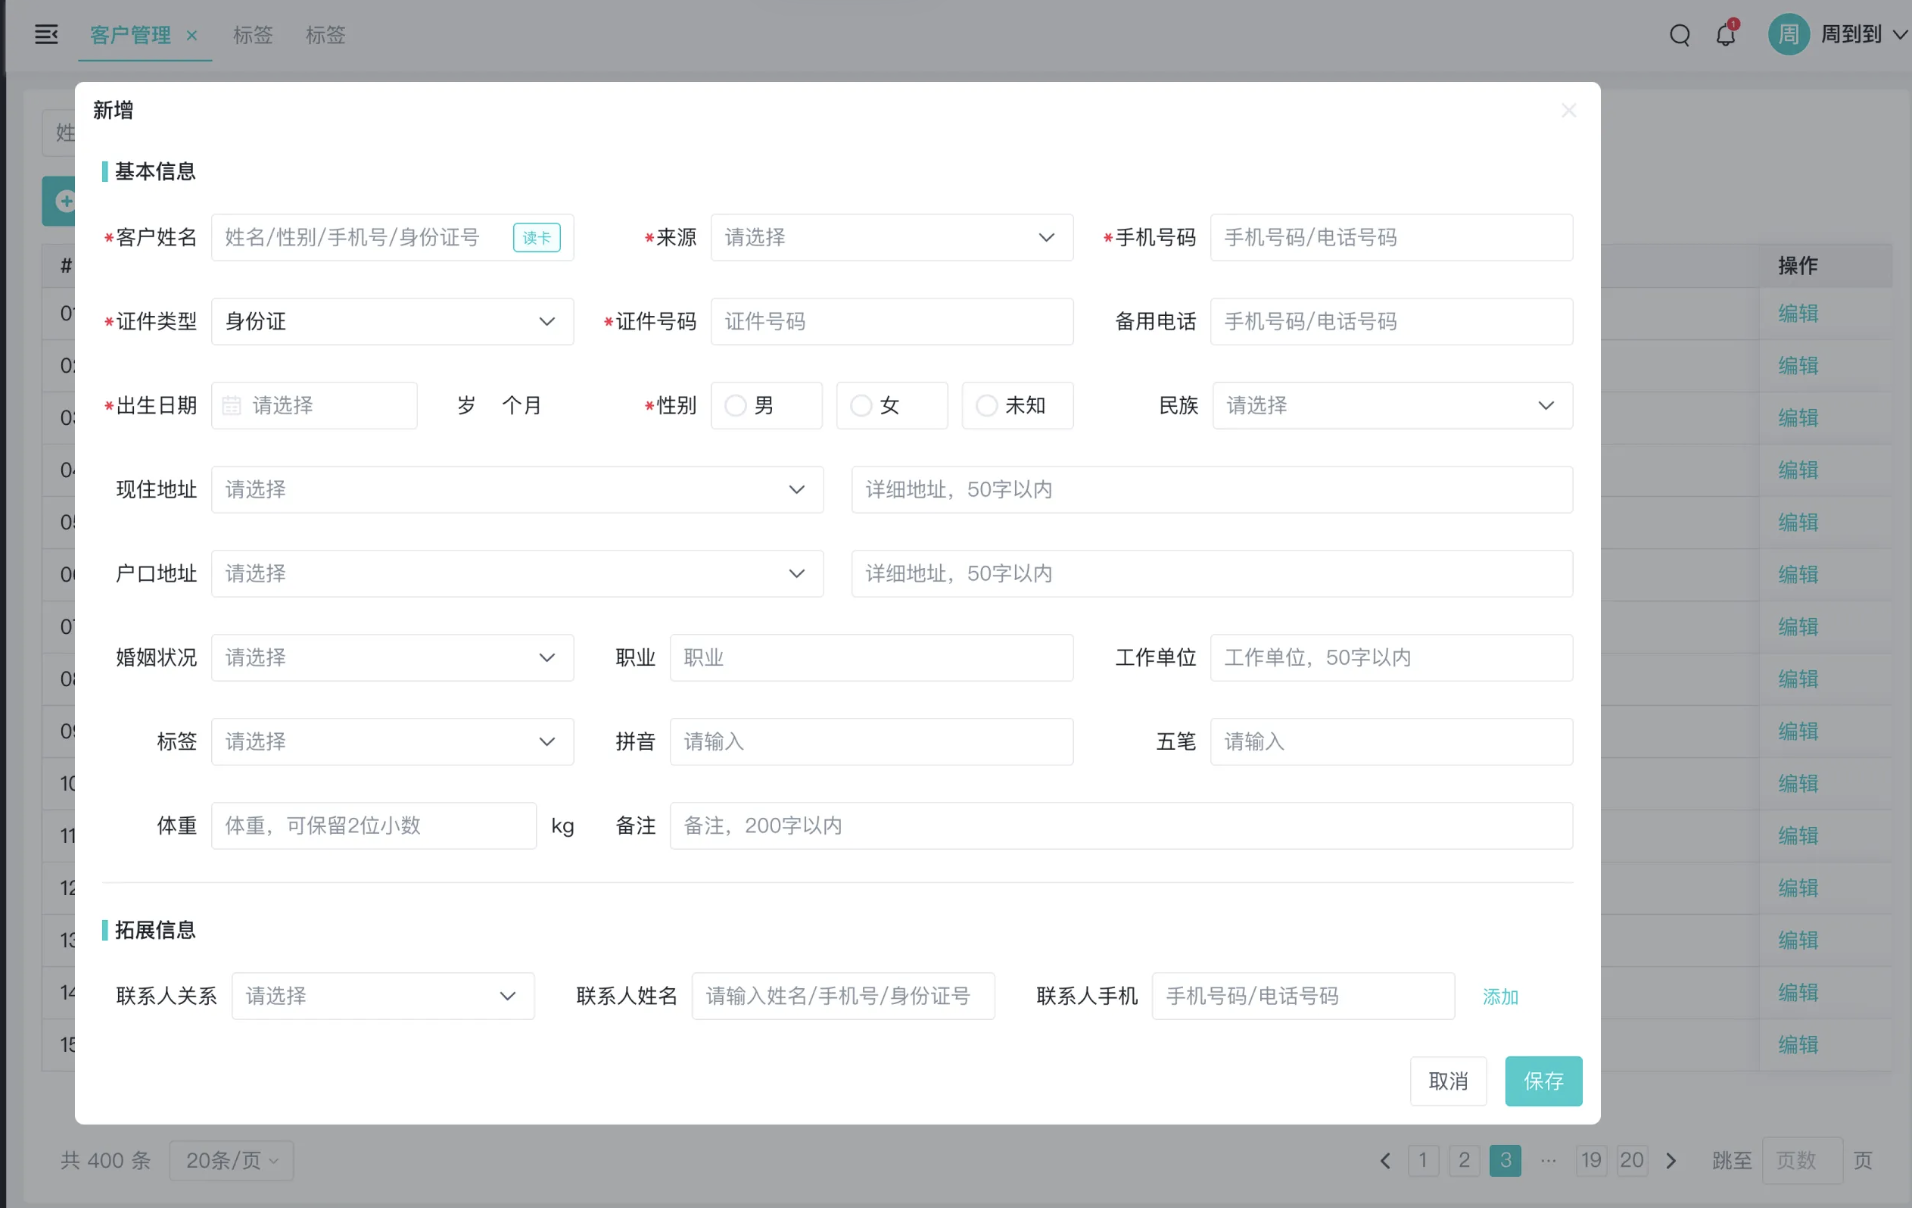Focus the 现住地址 detailed address input

pos(1212,489)
